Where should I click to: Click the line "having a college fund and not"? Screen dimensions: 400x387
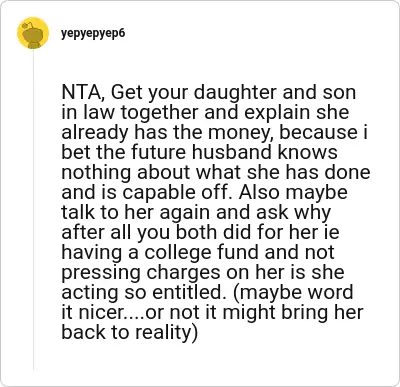(x=198, y=252)
